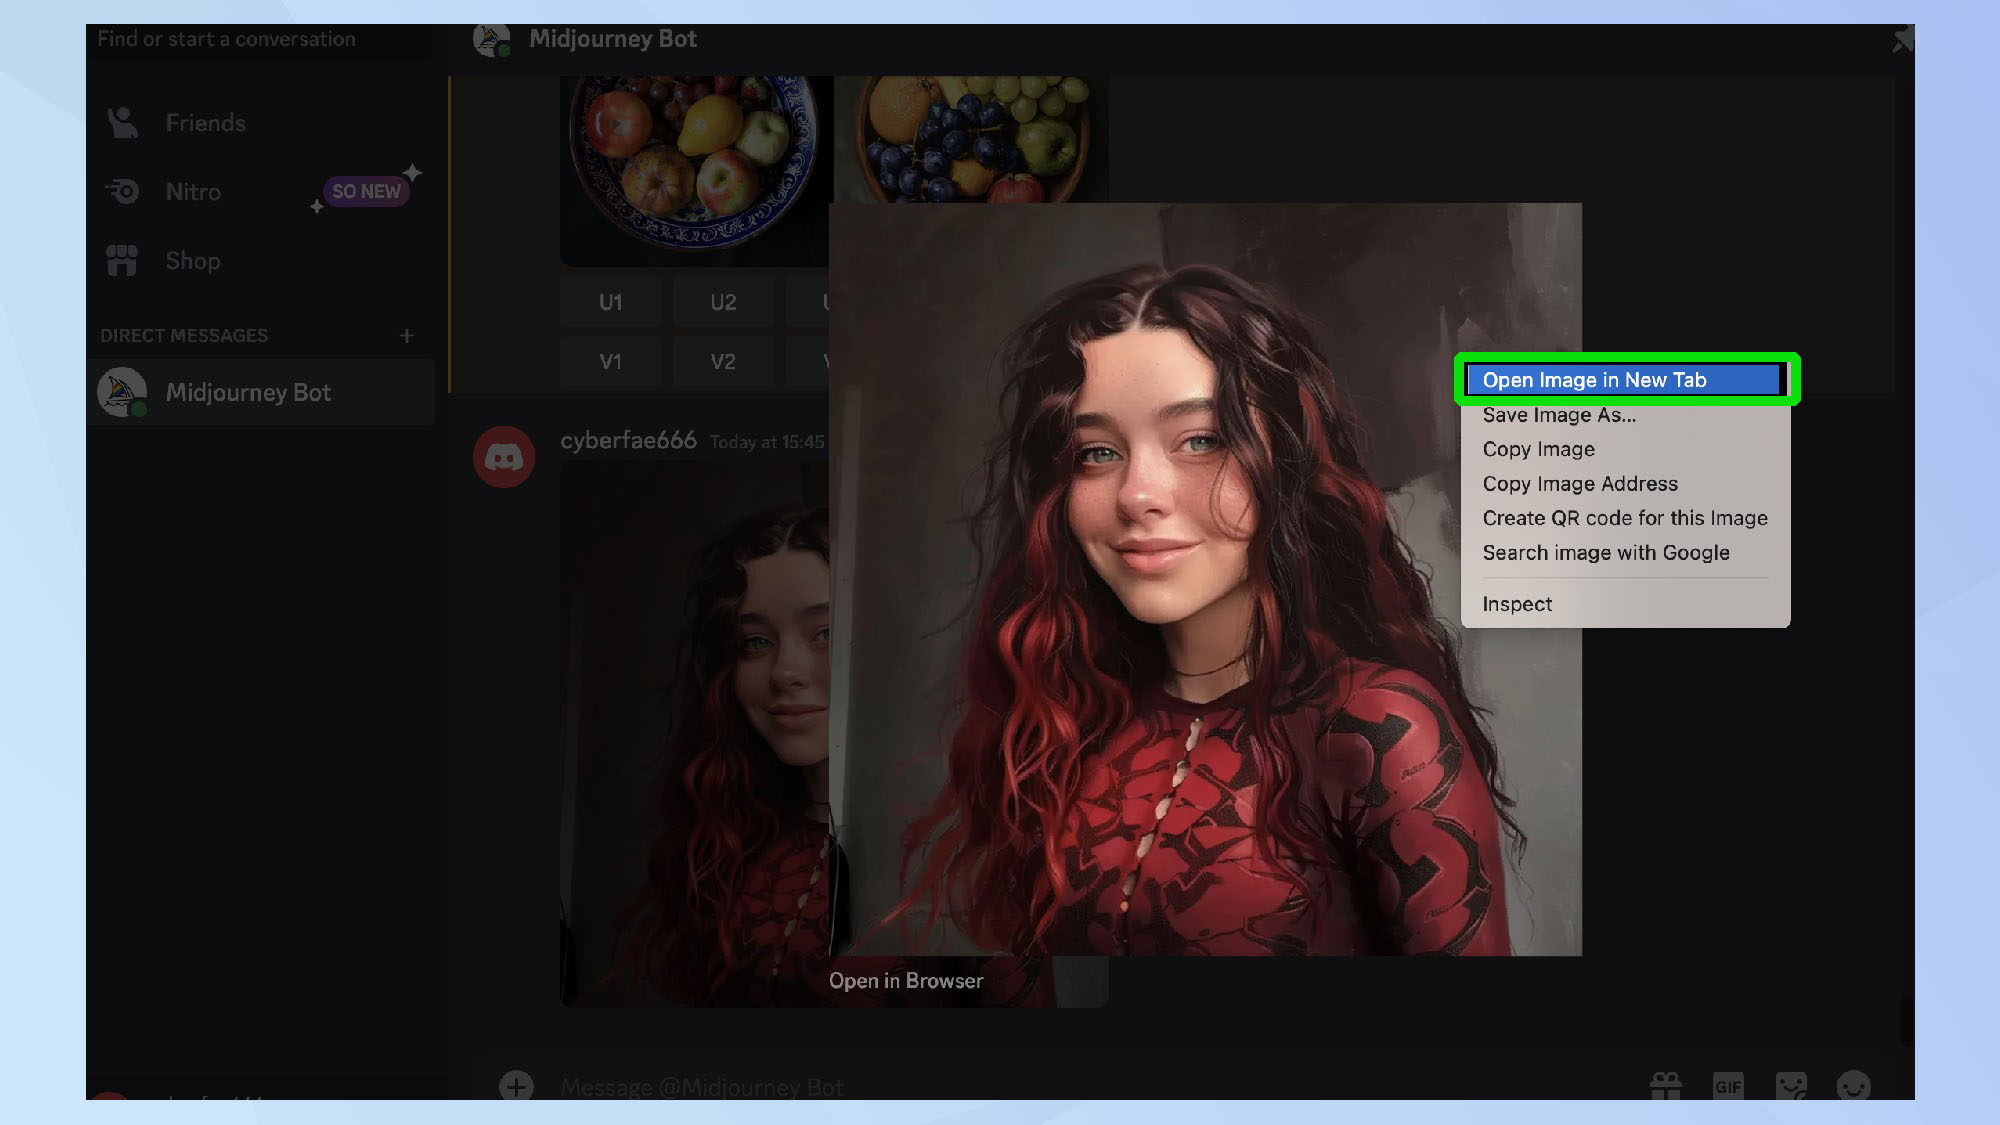This screenshot has width=2000, height=1125.
Task: Click the Open in Browser link
Action: (906, 981)
